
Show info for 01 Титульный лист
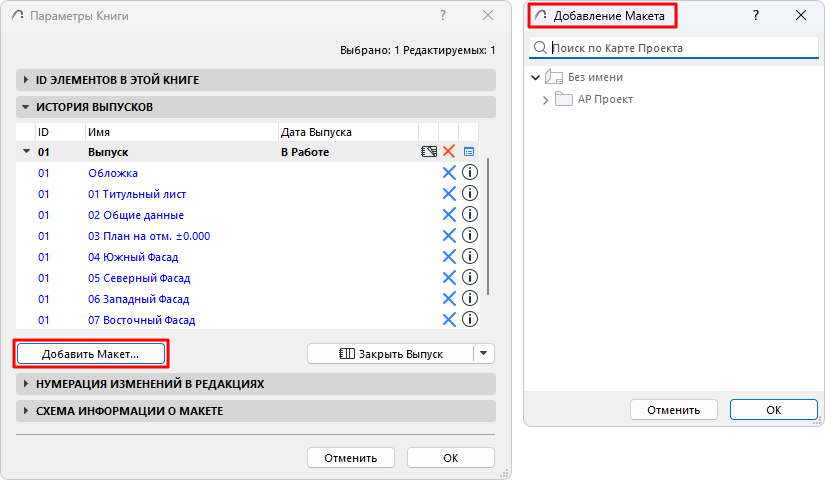[x=469, y=194]
